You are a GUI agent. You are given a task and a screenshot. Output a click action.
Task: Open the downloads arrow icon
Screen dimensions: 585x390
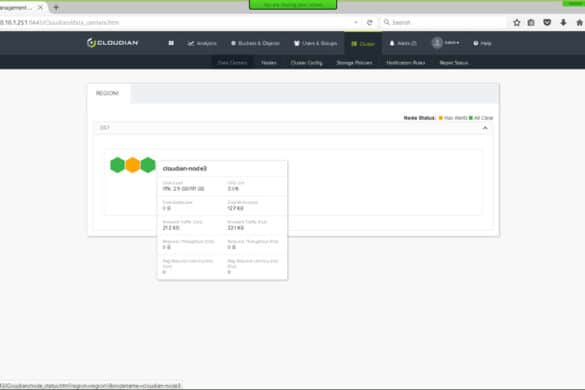tap(563, 22)
